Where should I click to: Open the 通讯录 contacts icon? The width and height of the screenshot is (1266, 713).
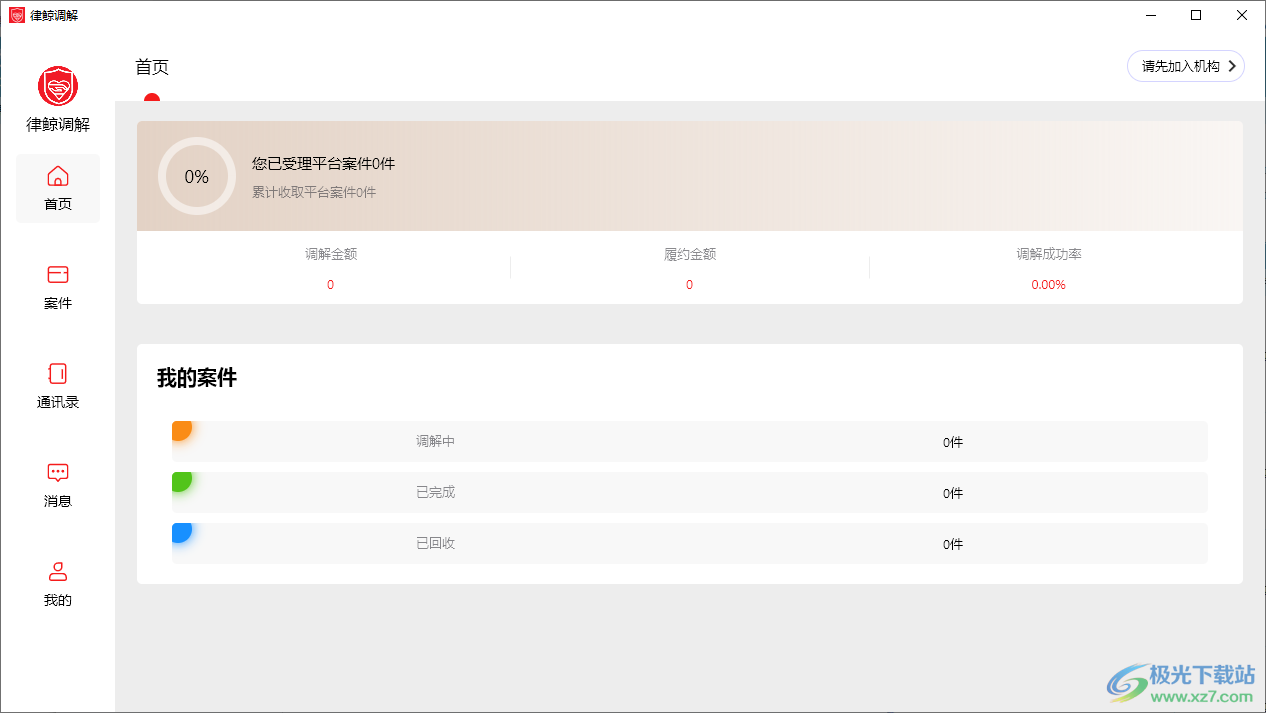[x=58, y=374]
